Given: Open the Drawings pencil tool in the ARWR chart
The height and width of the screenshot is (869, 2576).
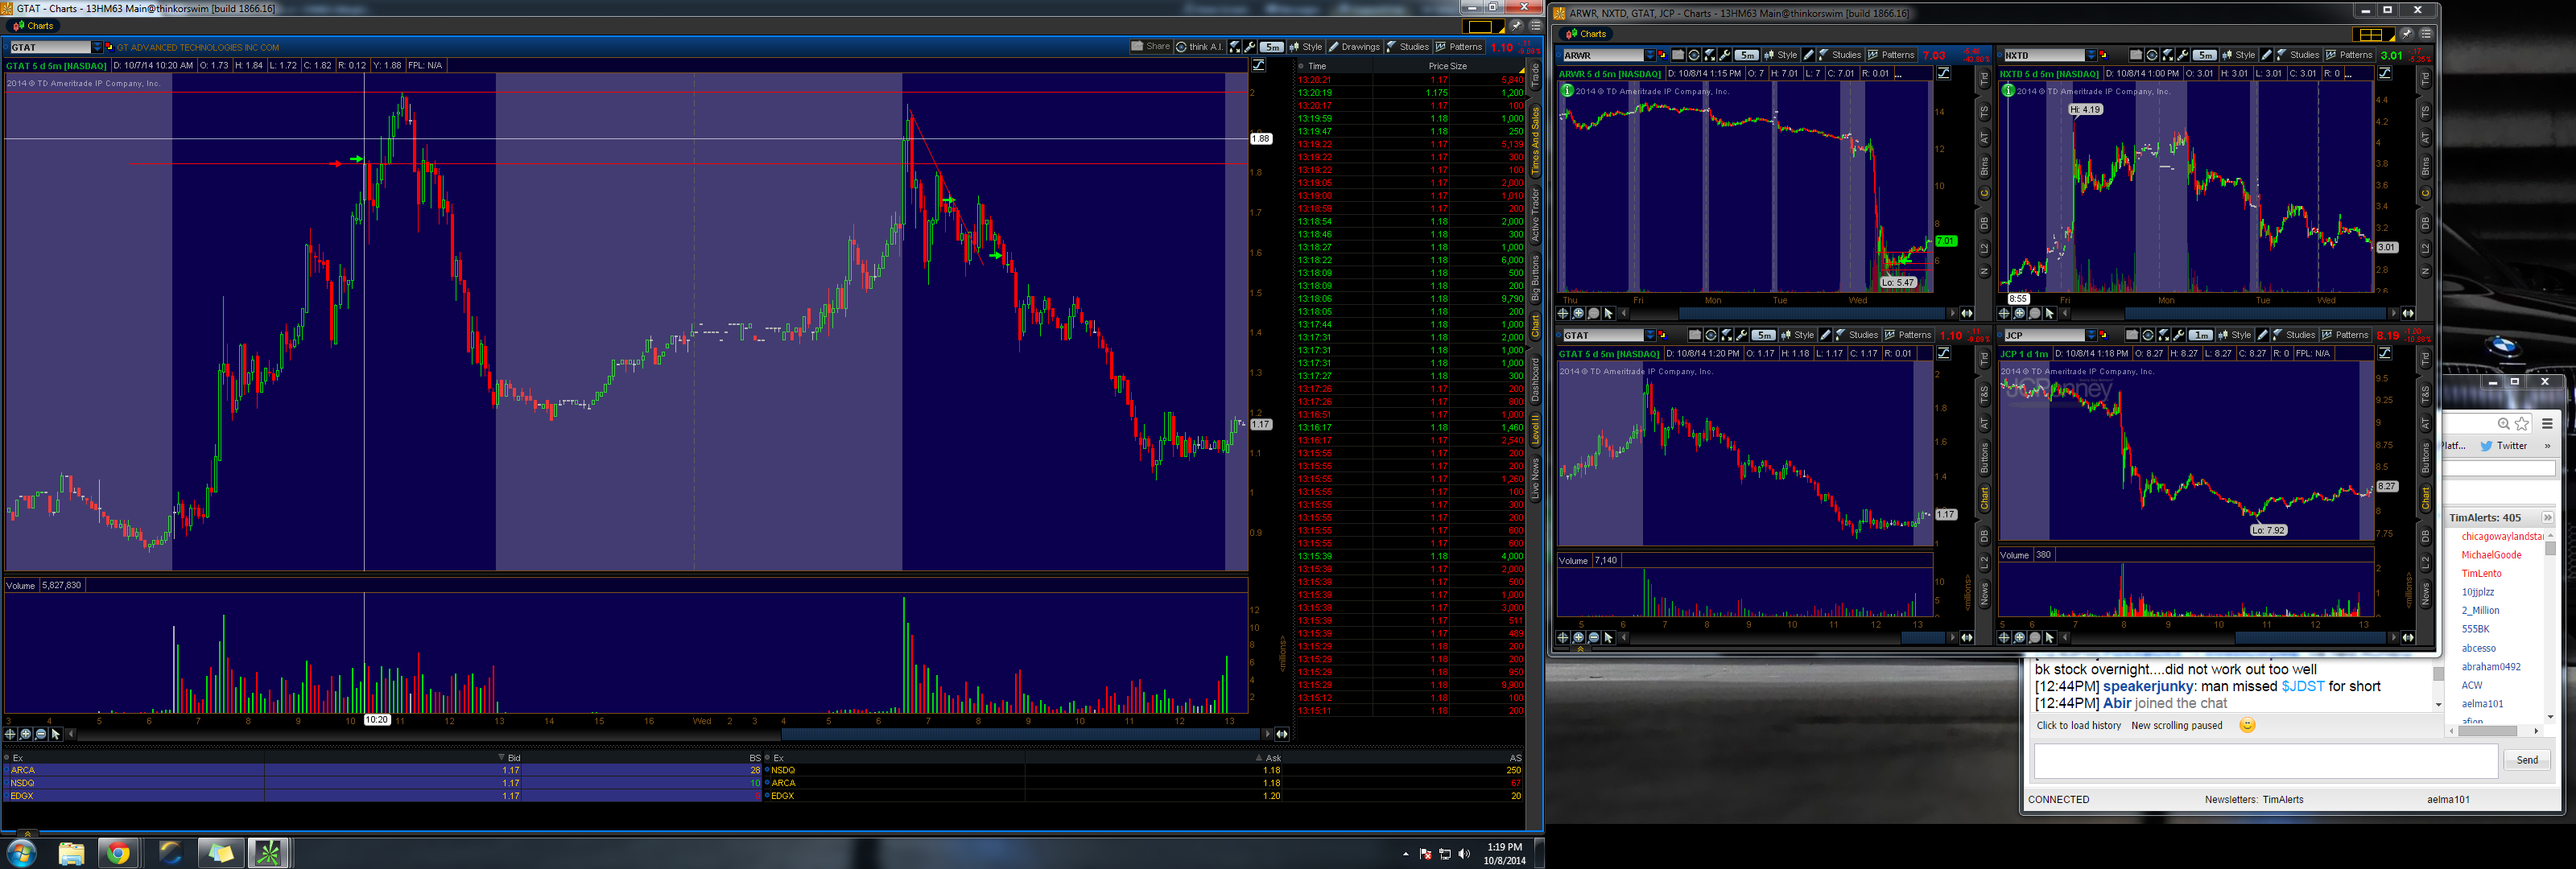Looking at the screenshot, I should 1808,55.
